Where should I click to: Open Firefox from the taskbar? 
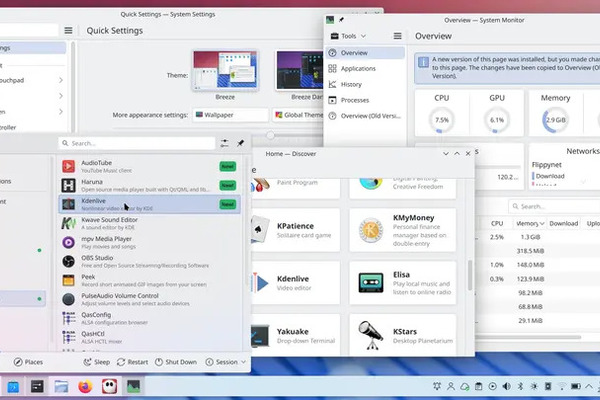point(83,386)
